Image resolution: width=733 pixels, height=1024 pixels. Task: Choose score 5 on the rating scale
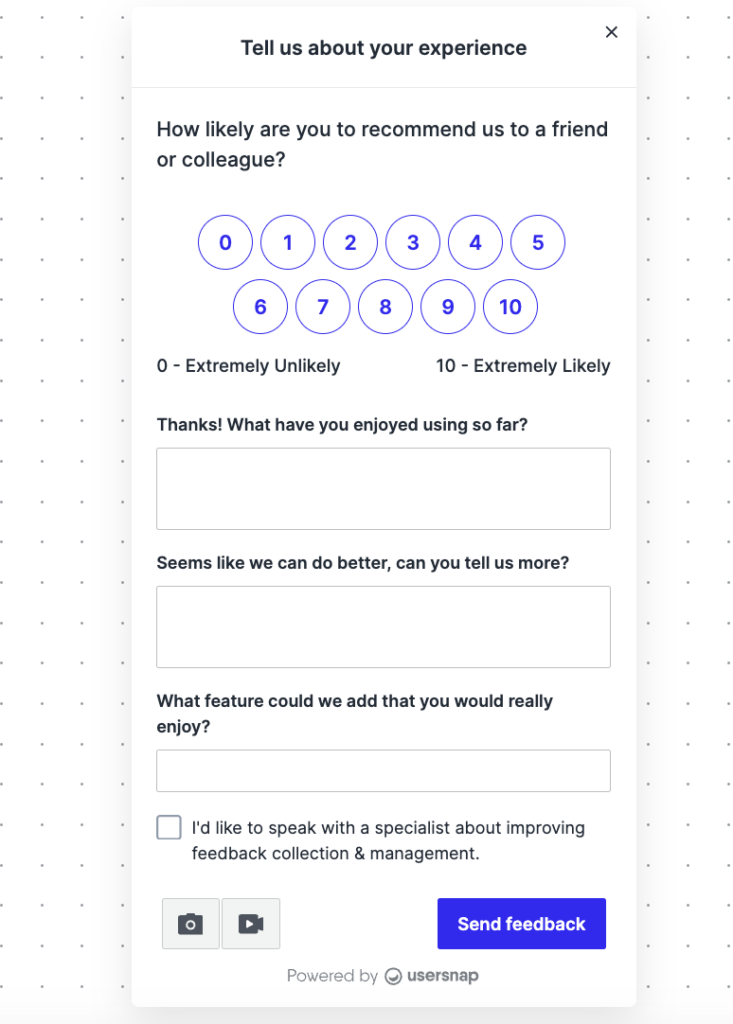click(538, 242)
